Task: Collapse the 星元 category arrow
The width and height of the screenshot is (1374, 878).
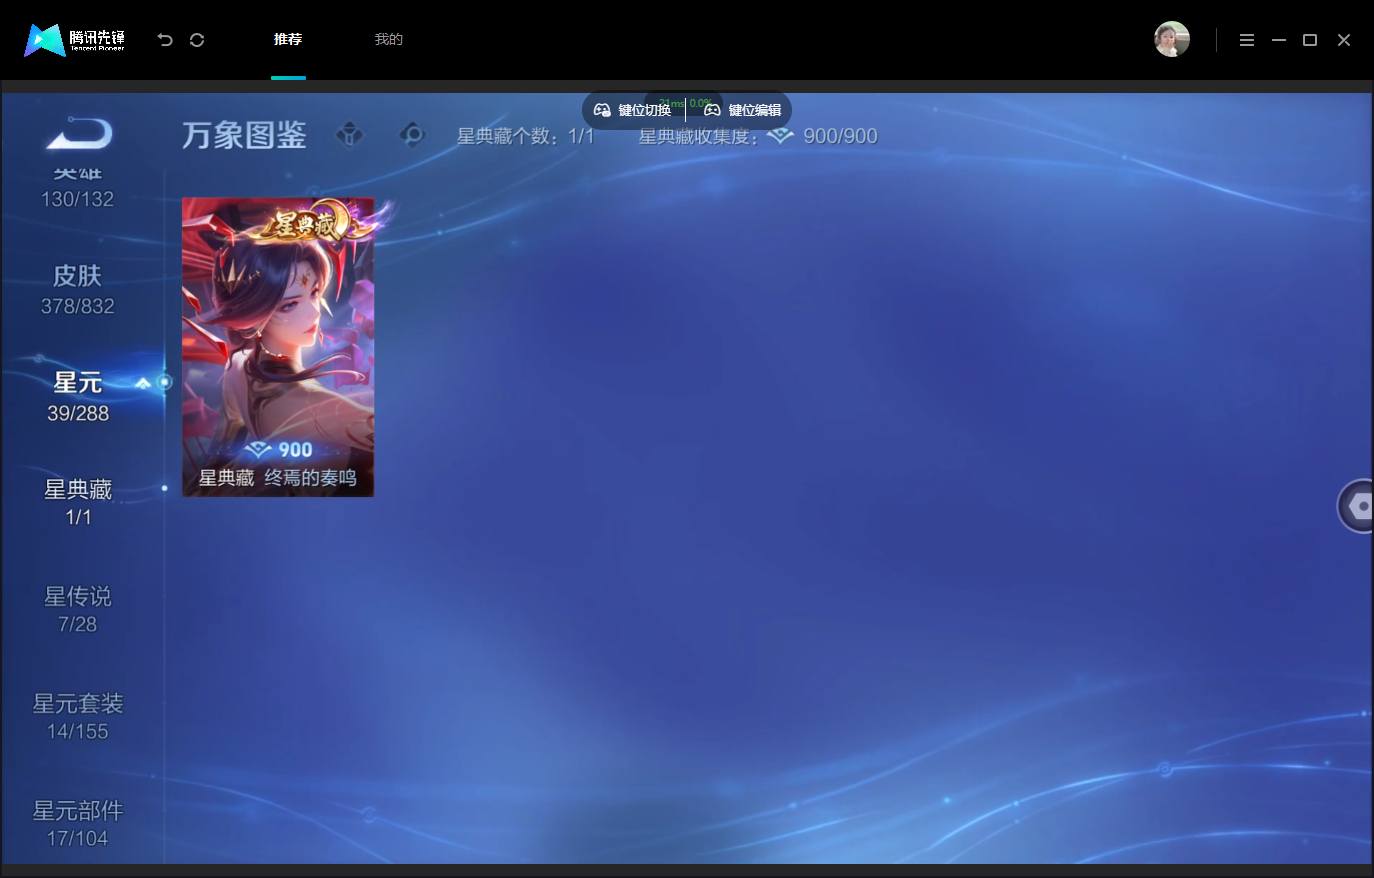Action: pyautogui.click(x=143, y=382)
